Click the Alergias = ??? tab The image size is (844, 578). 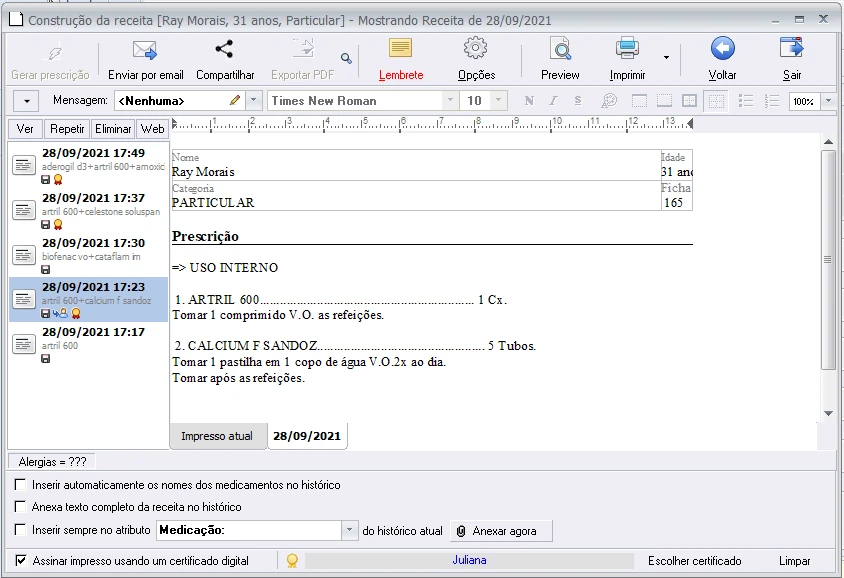click(52, 462)
